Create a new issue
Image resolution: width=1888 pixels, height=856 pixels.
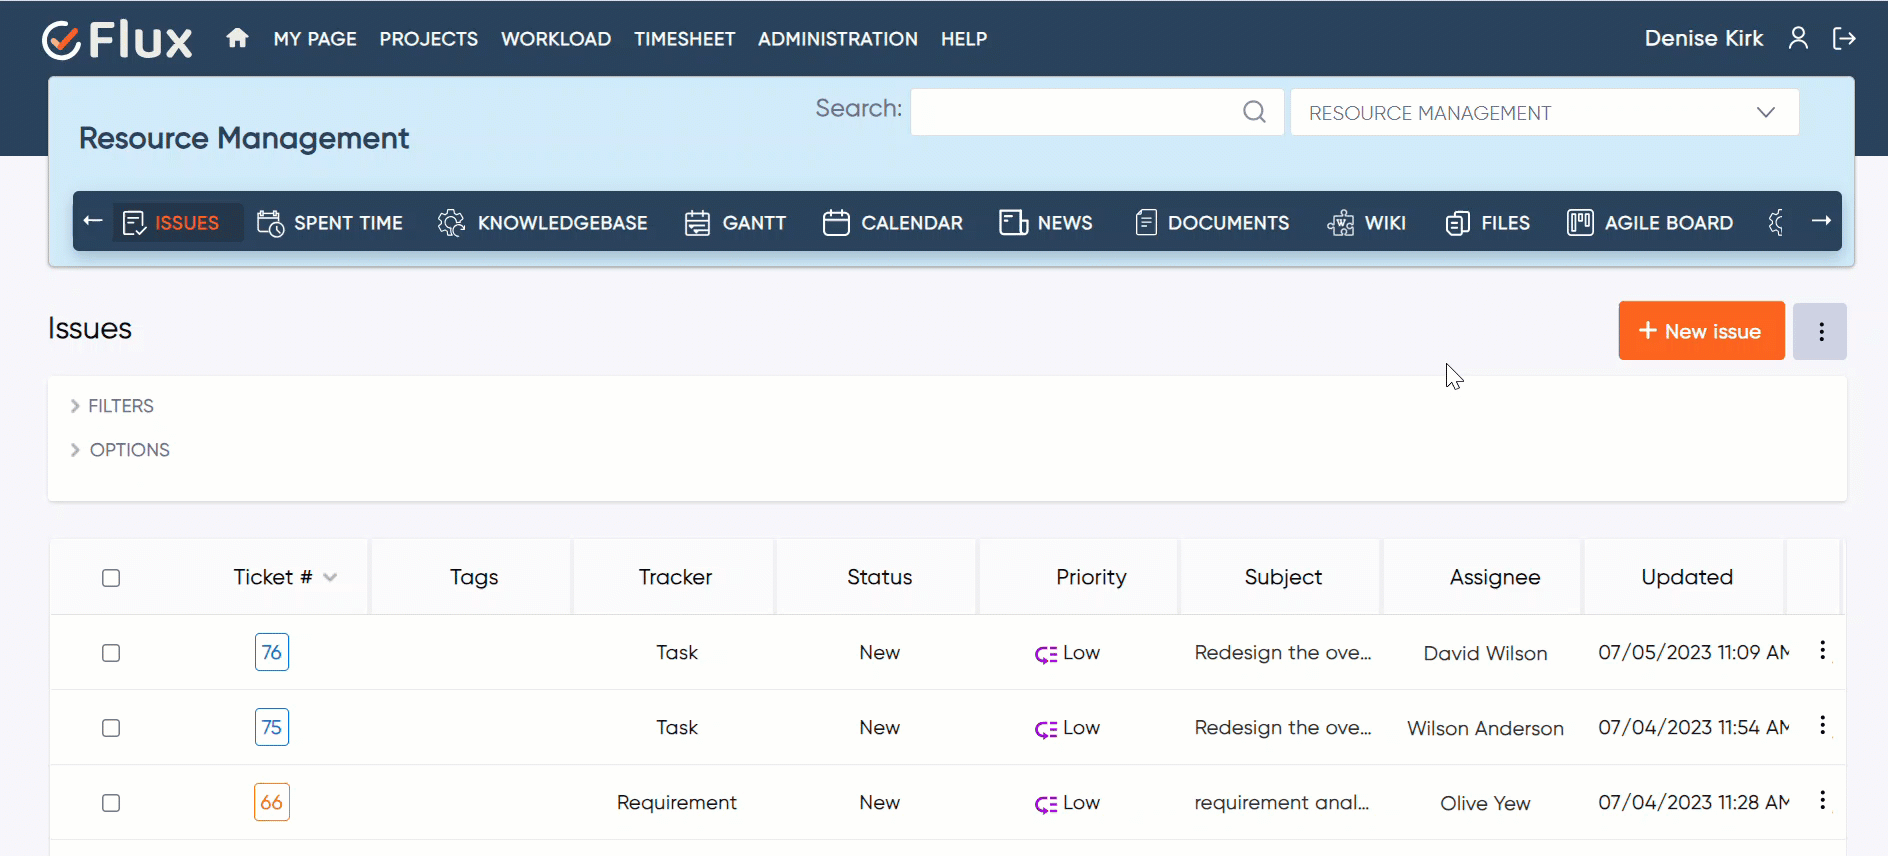click(1701, 331)
